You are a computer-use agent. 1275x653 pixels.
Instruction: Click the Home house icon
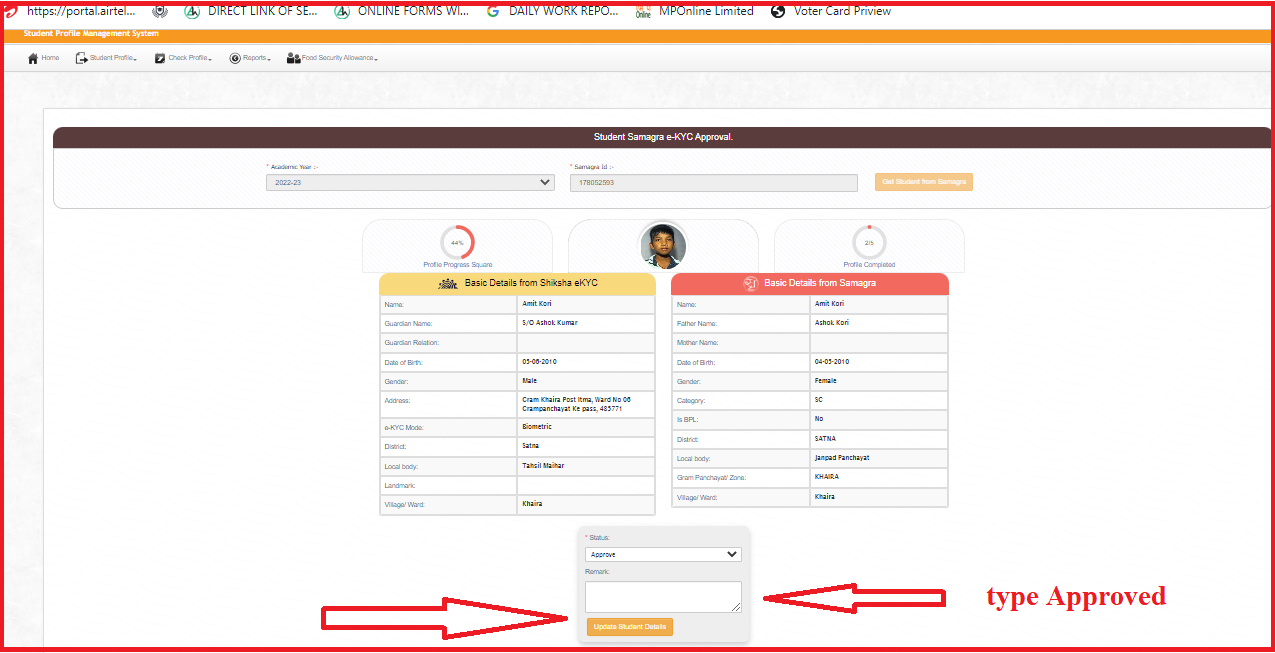coord(33,58)
